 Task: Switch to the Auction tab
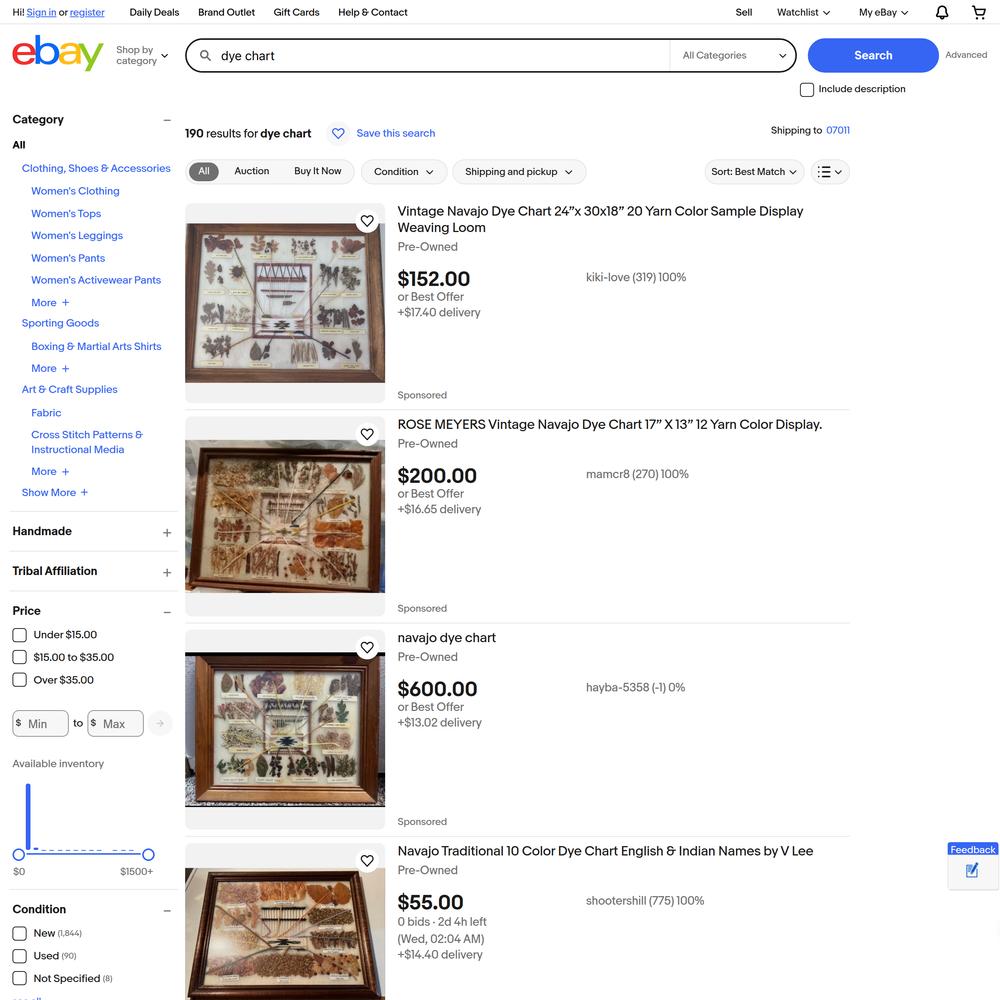point(251,171)
